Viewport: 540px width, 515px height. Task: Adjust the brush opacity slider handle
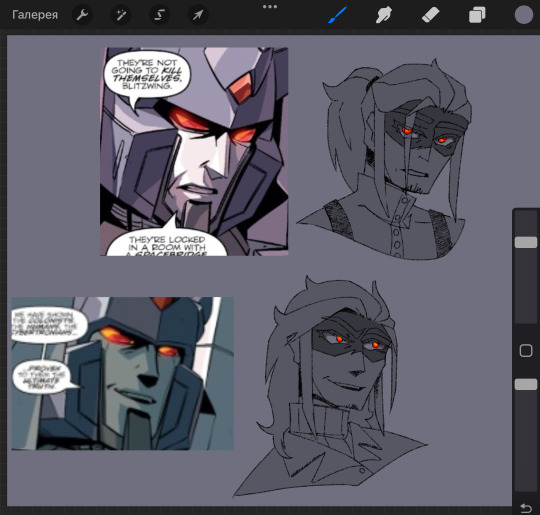526,384
